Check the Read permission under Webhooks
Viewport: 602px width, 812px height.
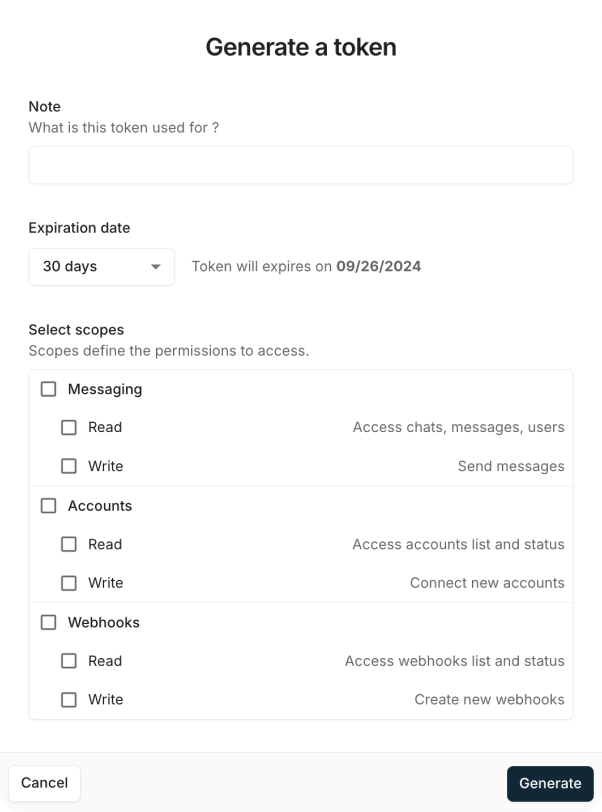pyautogui.click(x=68, y=661)
